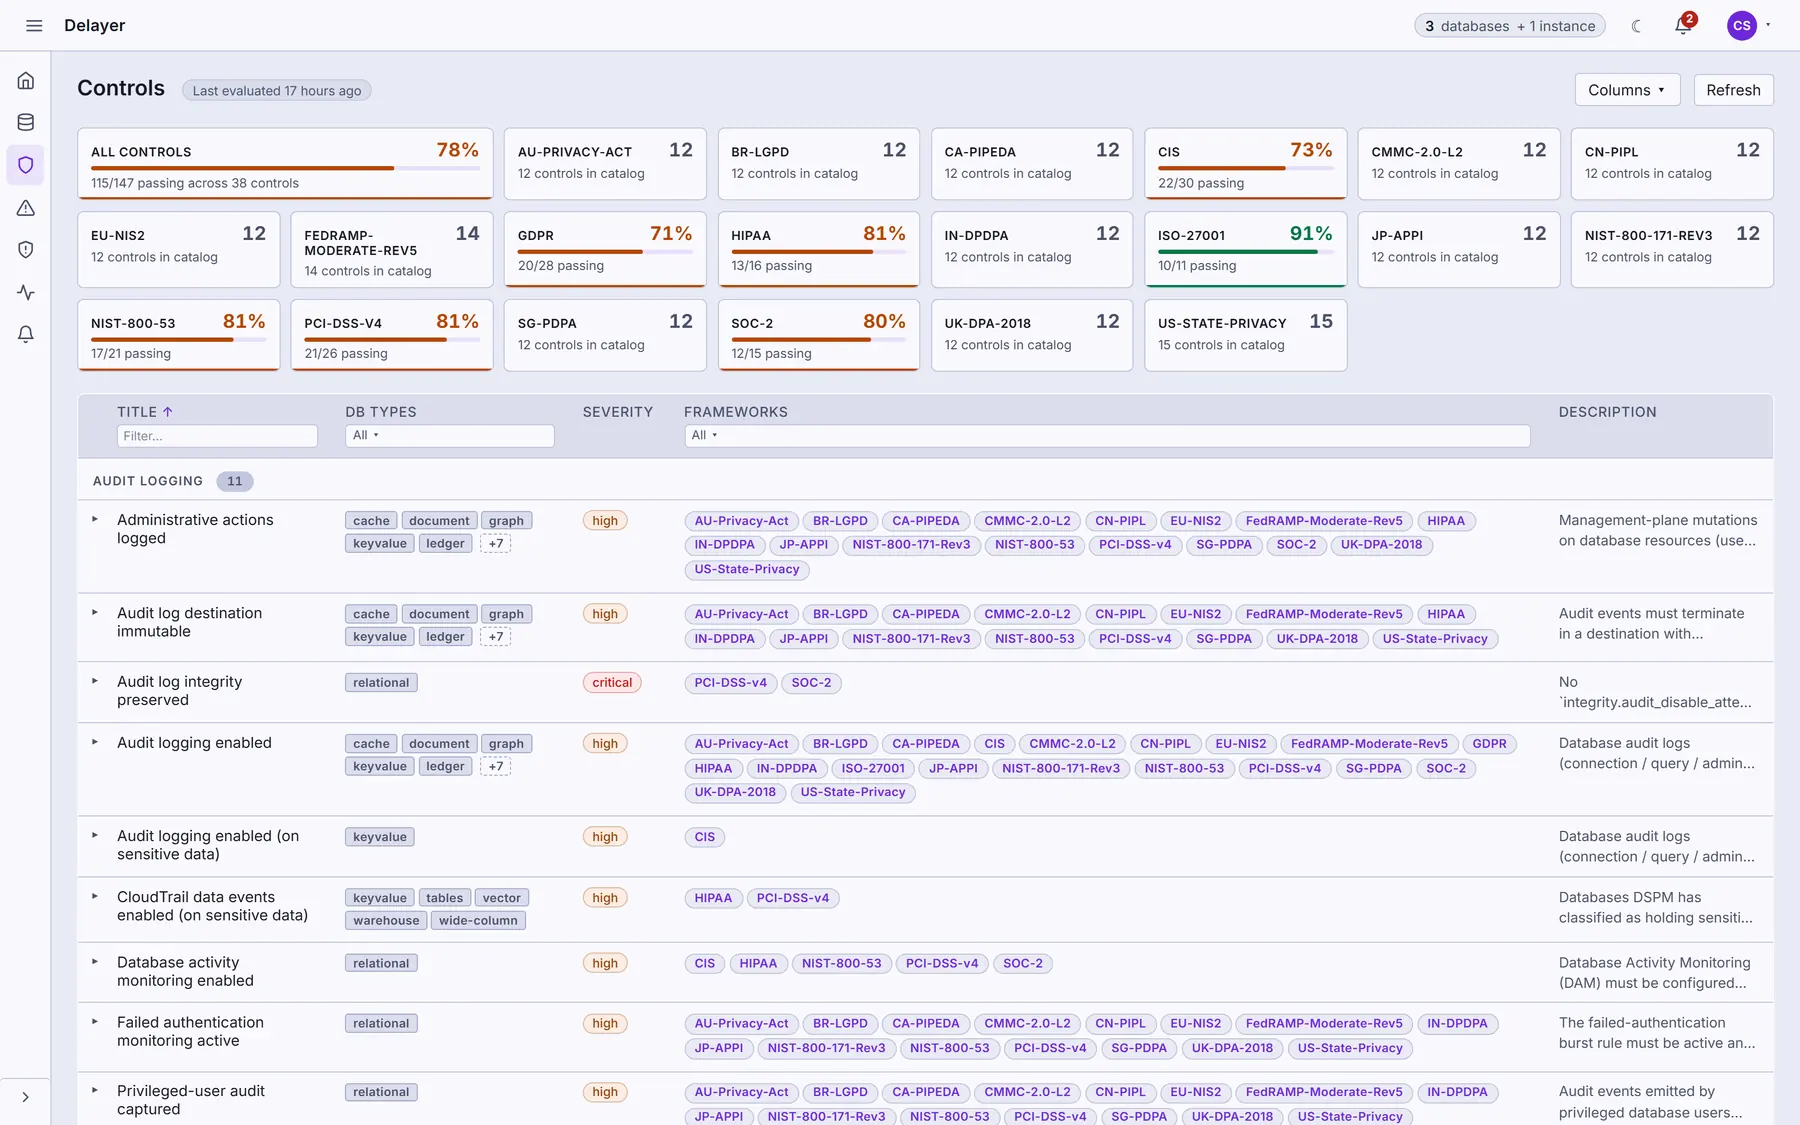The height and width of the screenshot is (1125, 1800).
Task: Click wide-column db type in CloudTrail row
Action: pyautogui.click(x=478, y=921)
